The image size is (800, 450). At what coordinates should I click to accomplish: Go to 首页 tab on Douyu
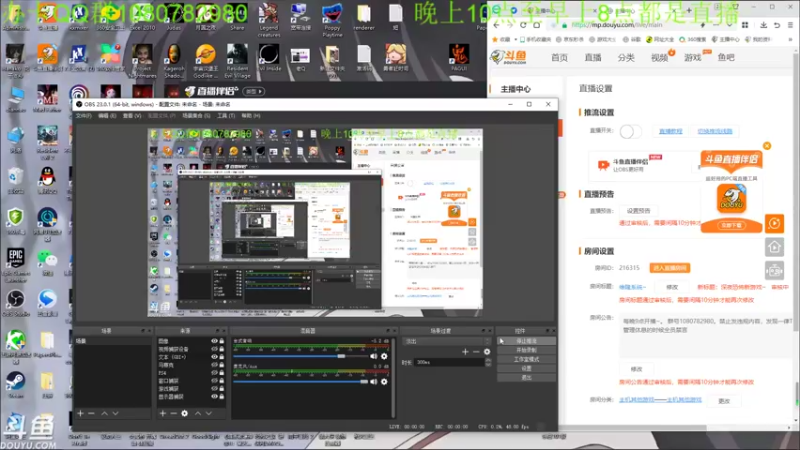tap(559, 58)
